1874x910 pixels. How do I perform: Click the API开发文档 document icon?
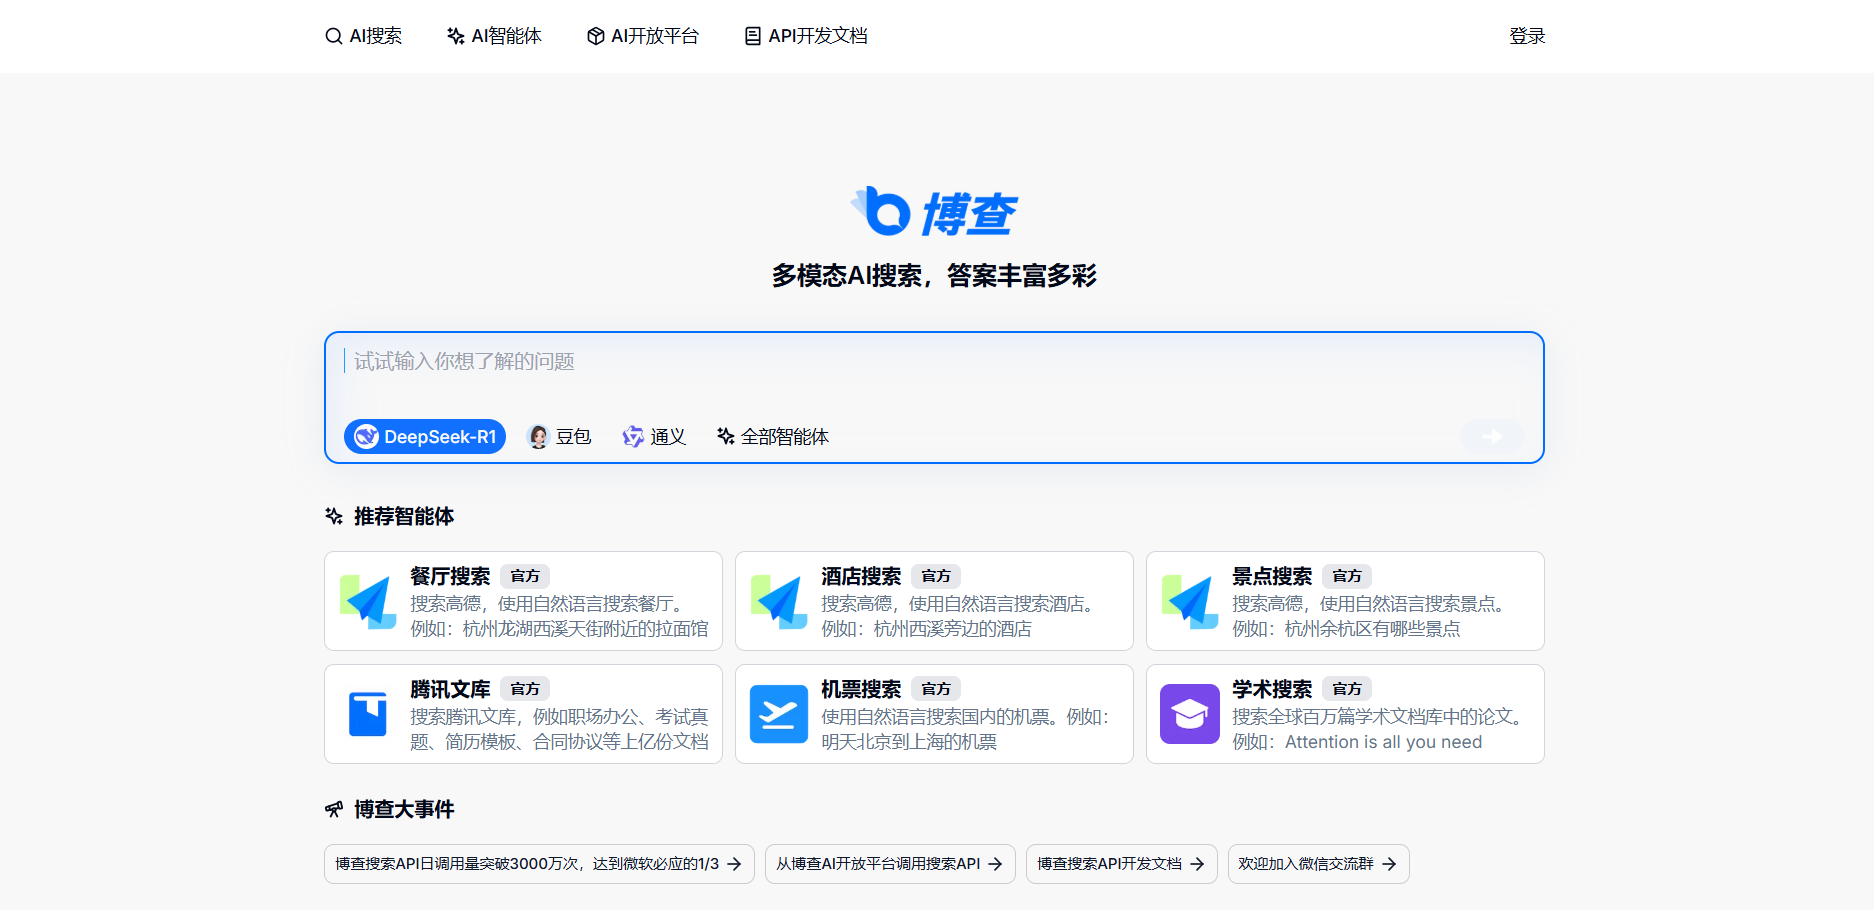click(753, 36)
